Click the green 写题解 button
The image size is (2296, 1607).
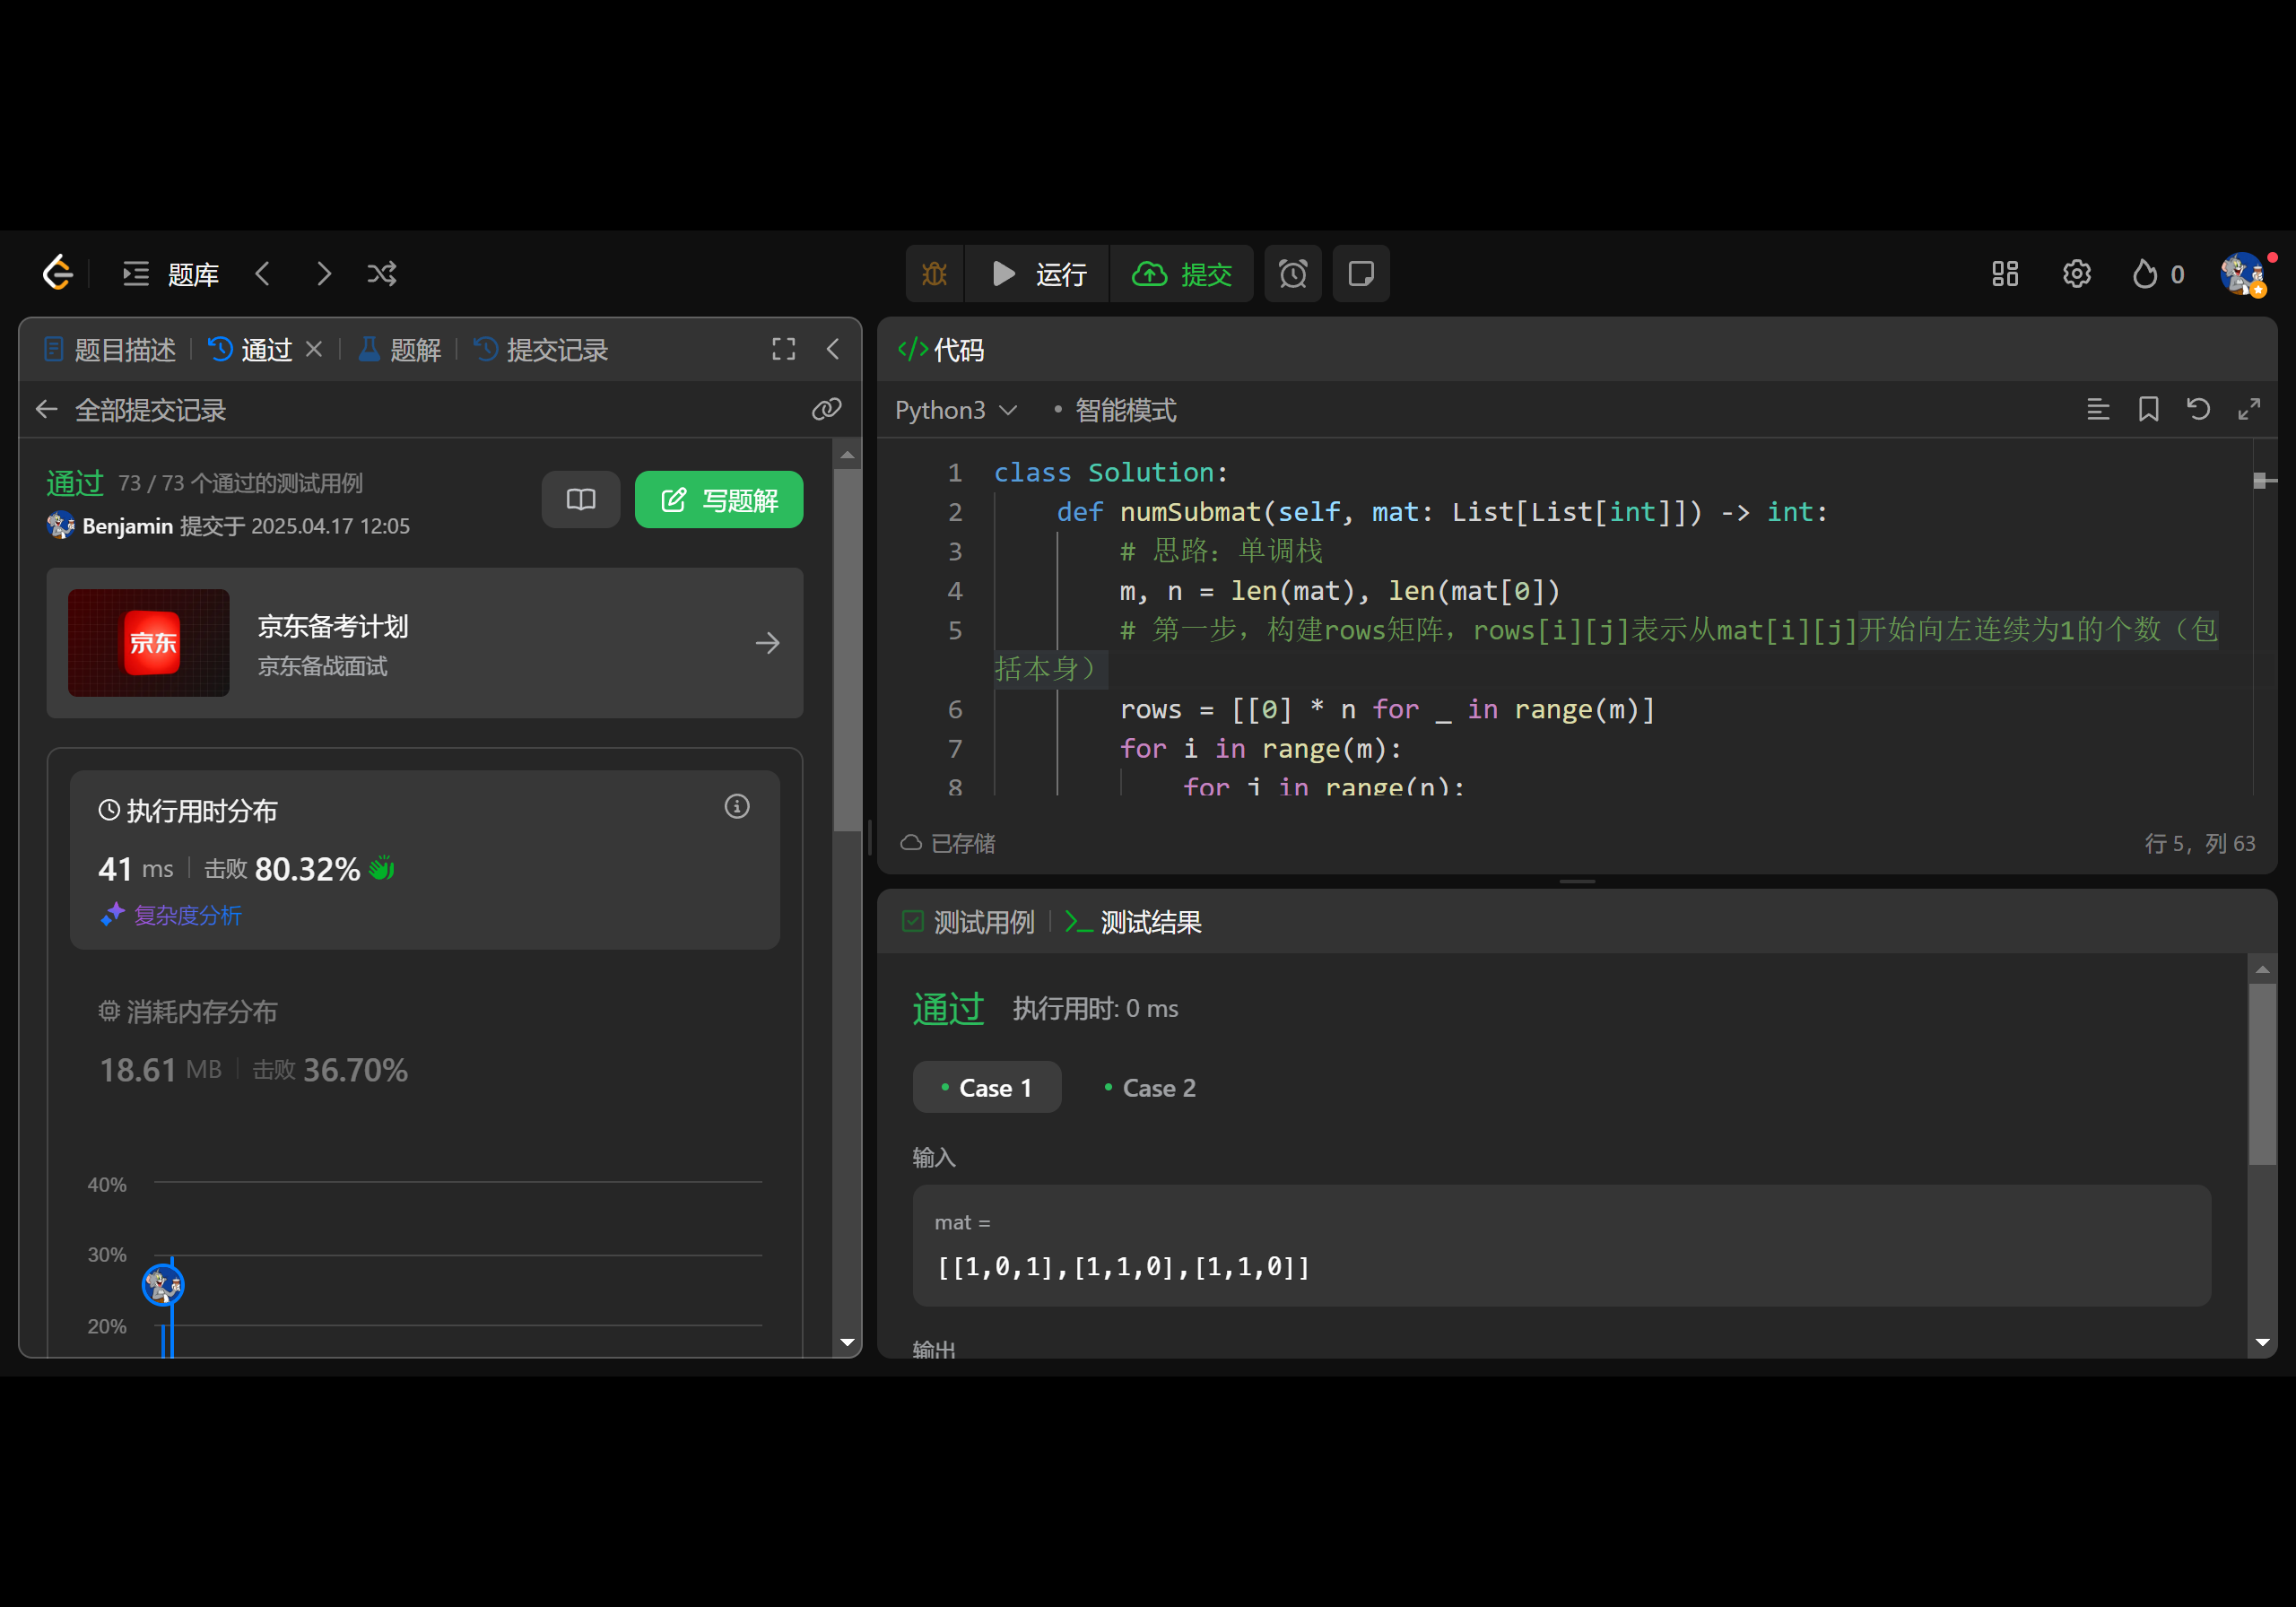pos(718,500)
